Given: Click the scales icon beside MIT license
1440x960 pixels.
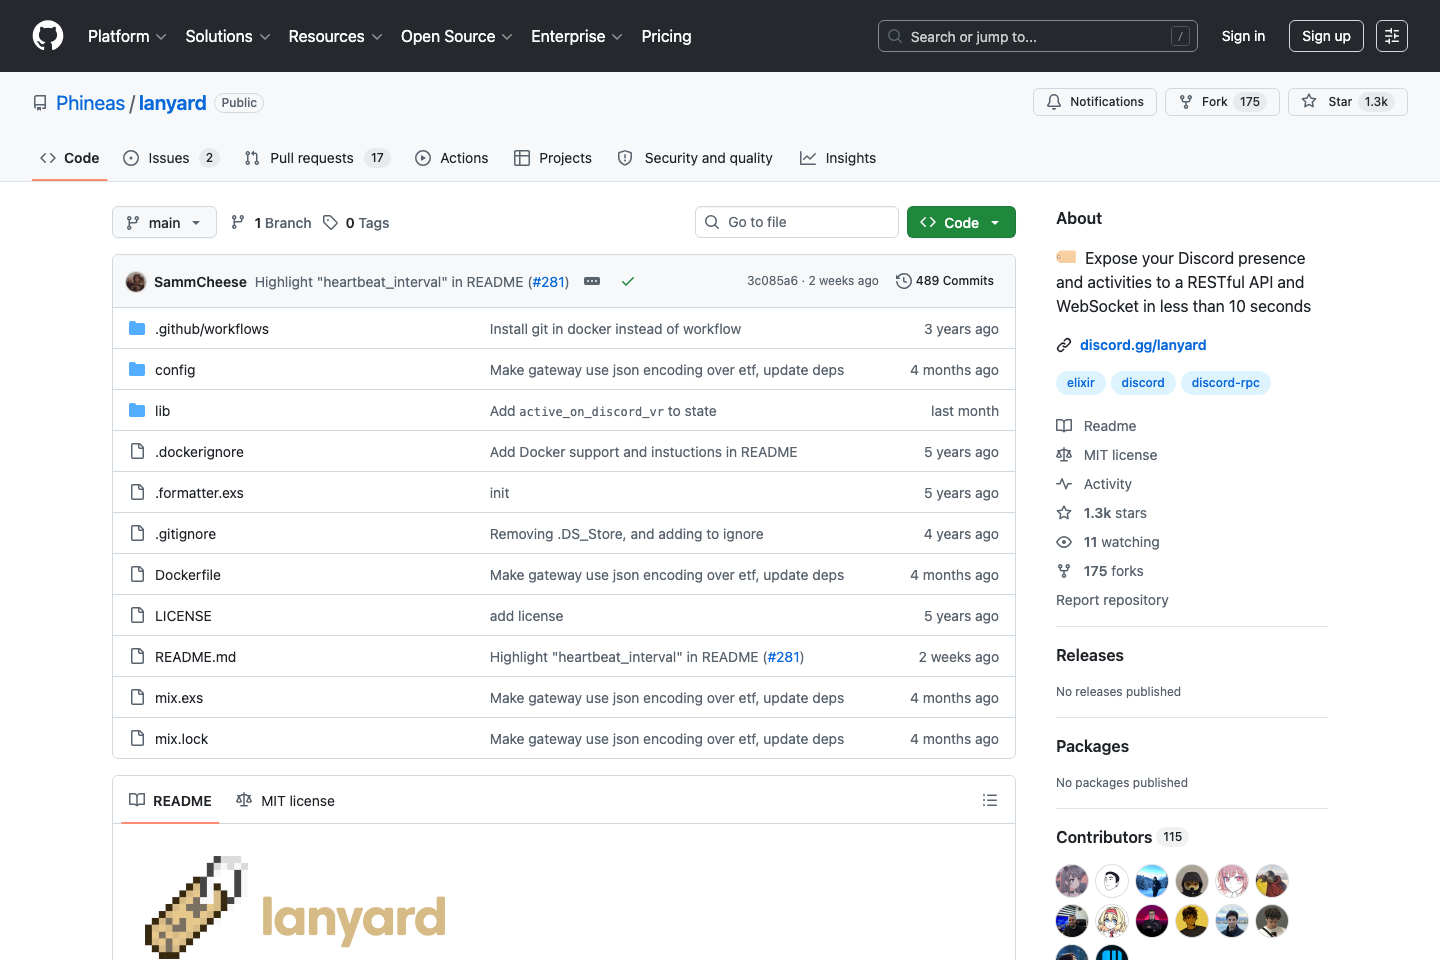Looking at the screenshot, I should [x=1063, y=454].
